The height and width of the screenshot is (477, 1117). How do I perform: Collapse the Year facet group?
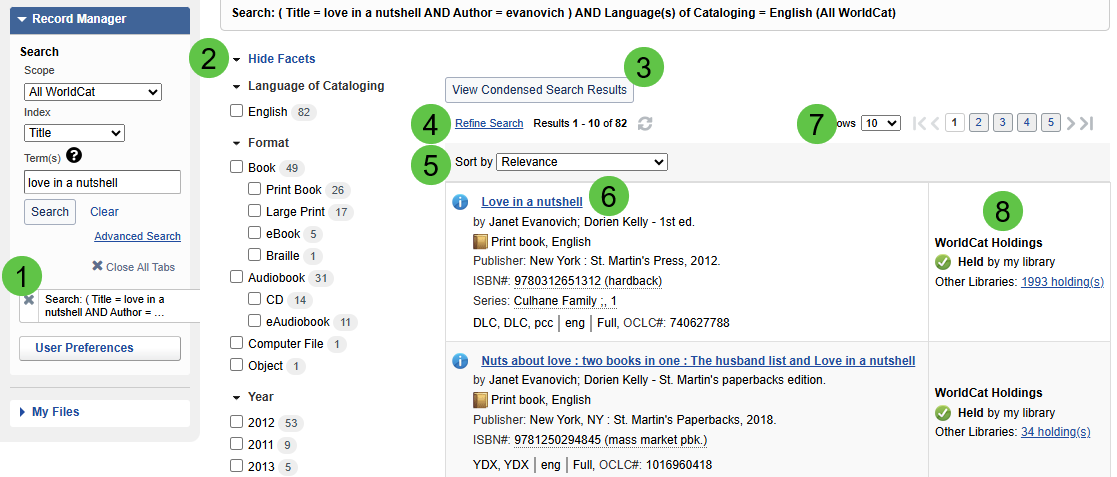click(x=237, y=397)
